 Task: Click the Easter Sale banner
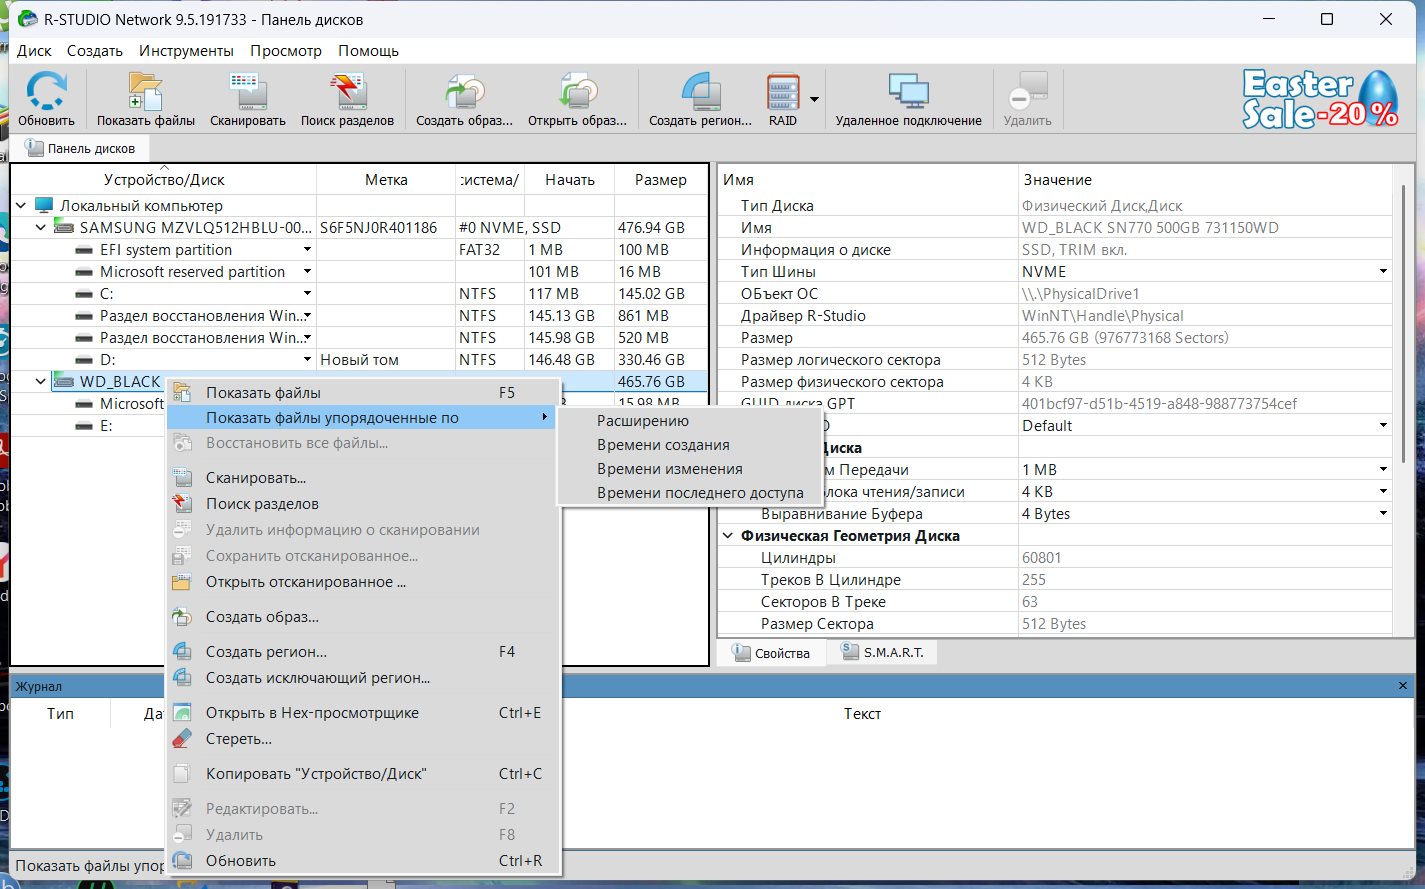pyautogui.click(x=1319, y=99)
